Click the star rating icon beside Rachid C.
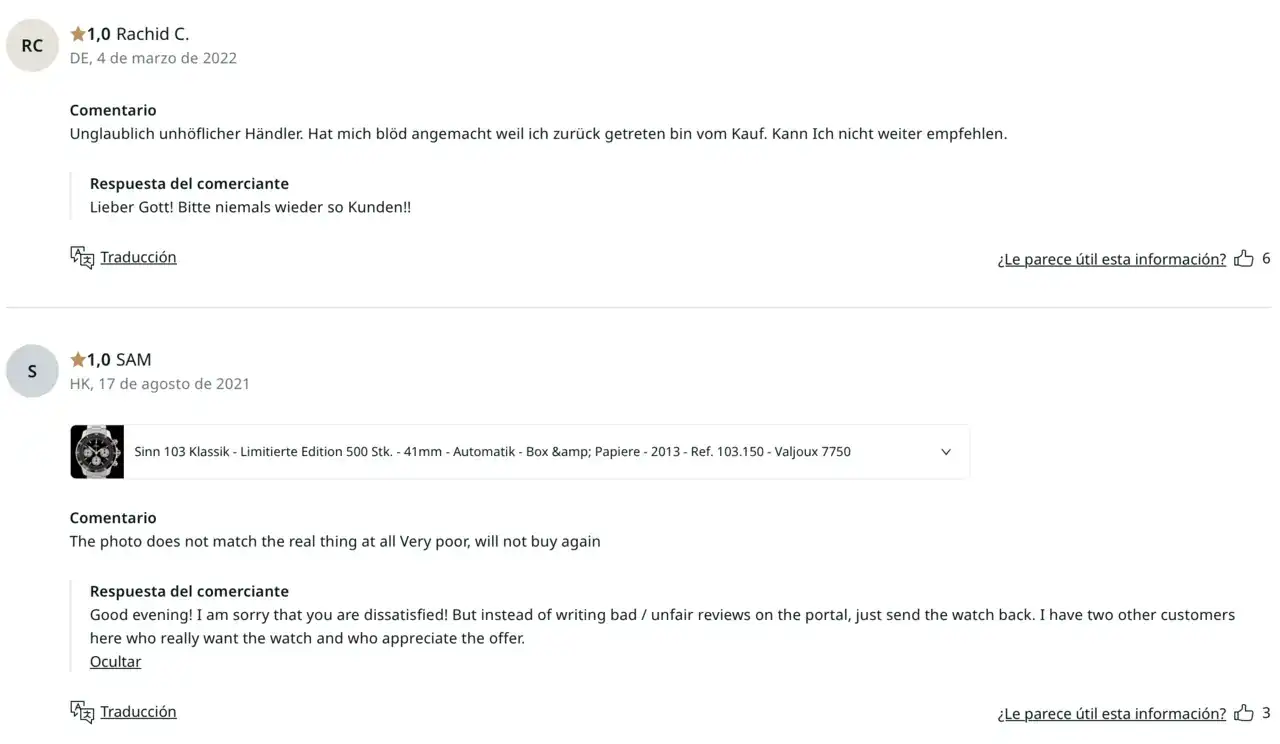This screenshot has width=1280, height=744. 78,34
